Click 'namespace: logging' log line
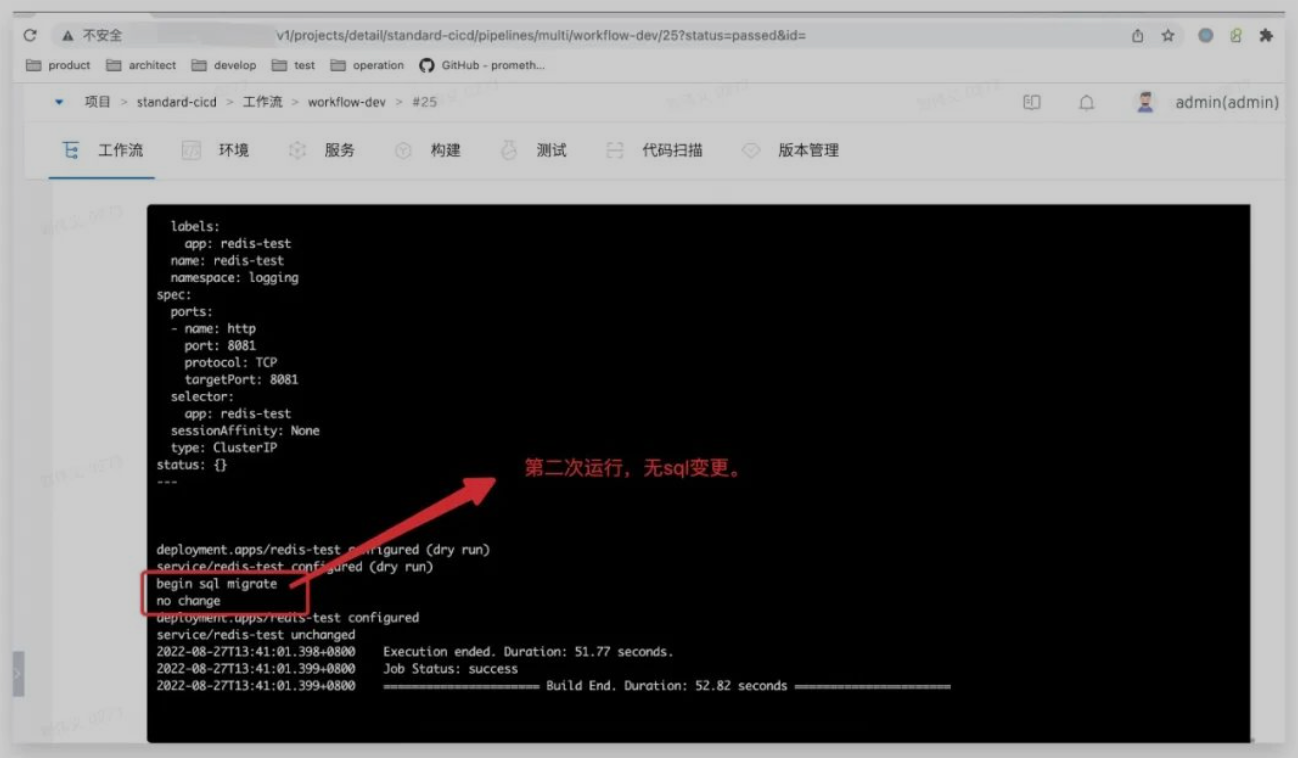The width and height of the screenshot is (1298, 758). point(234,277)
